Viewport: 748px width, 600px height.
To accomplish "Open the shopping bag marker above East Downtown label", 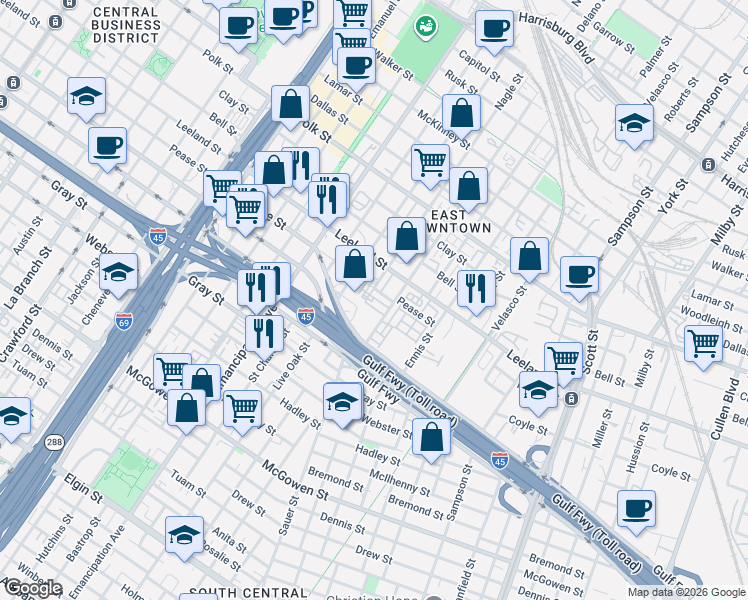I will click(468, 188).
